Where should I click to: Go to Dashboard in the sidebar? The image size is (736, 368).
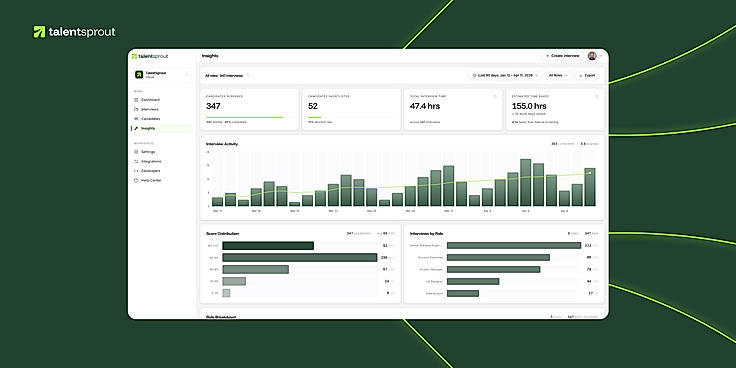click(162, 100)
